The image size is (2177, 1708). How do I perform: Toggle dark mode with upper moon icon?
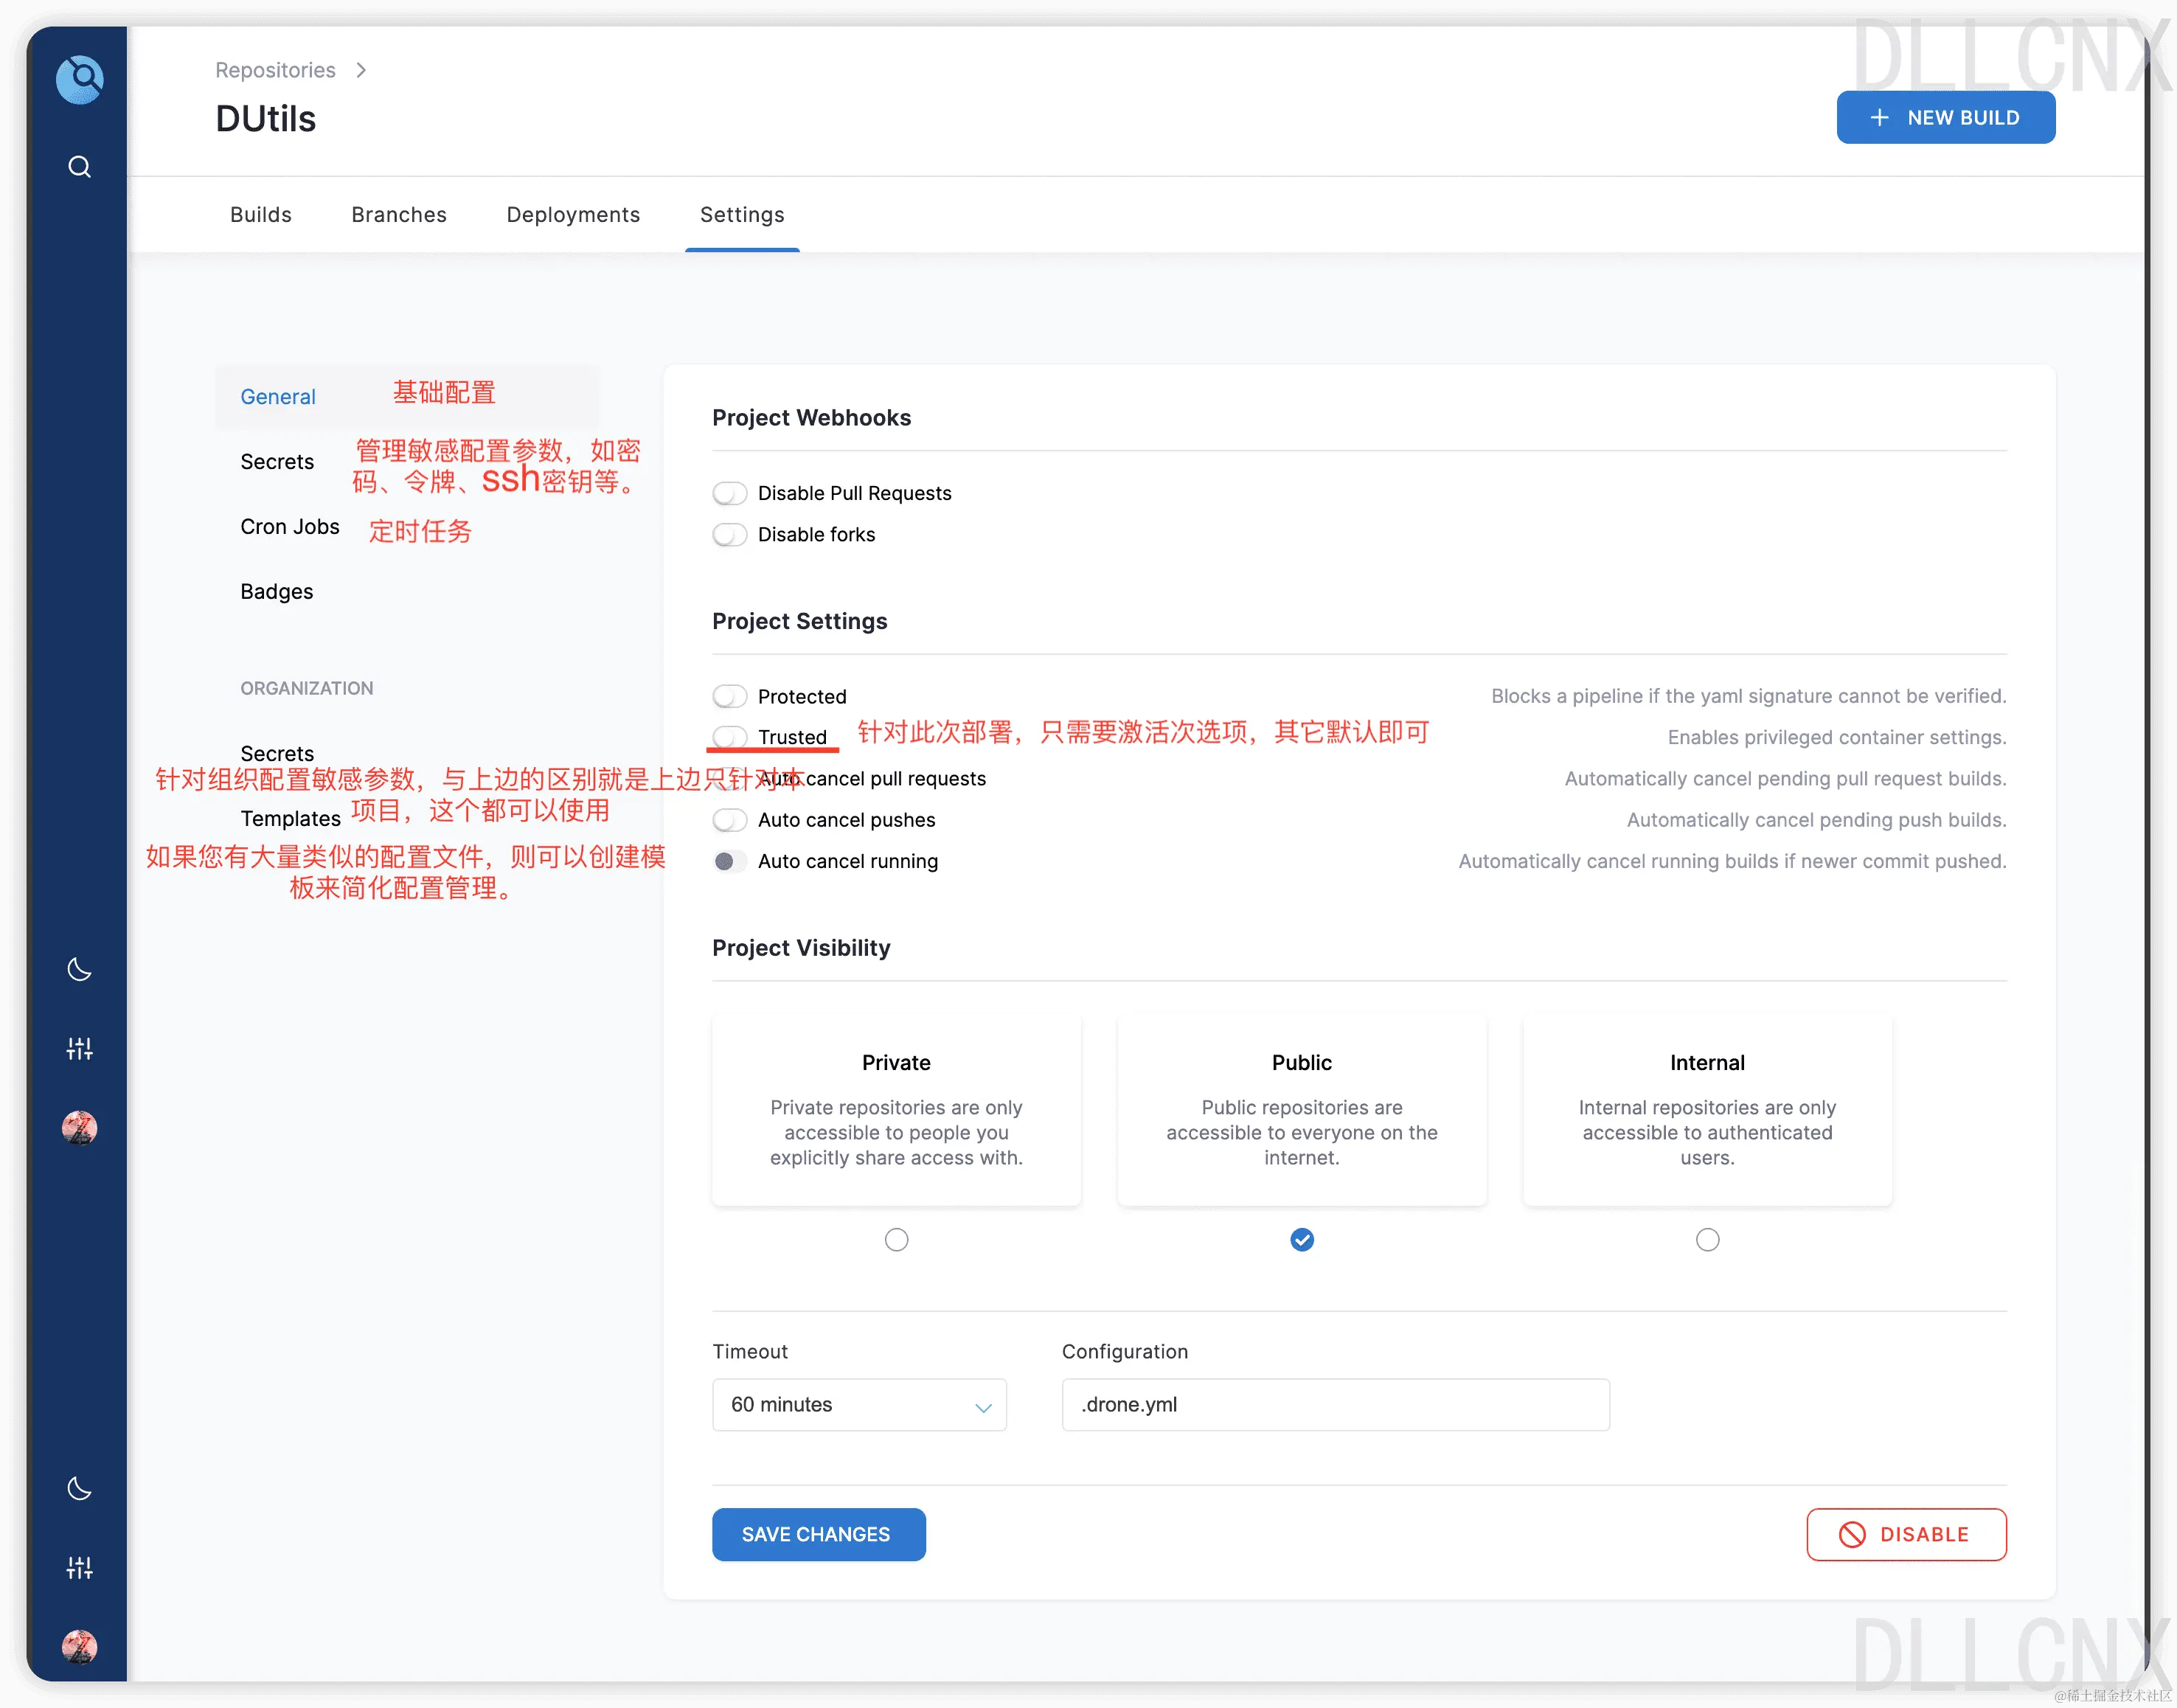[x=79, y=969]
